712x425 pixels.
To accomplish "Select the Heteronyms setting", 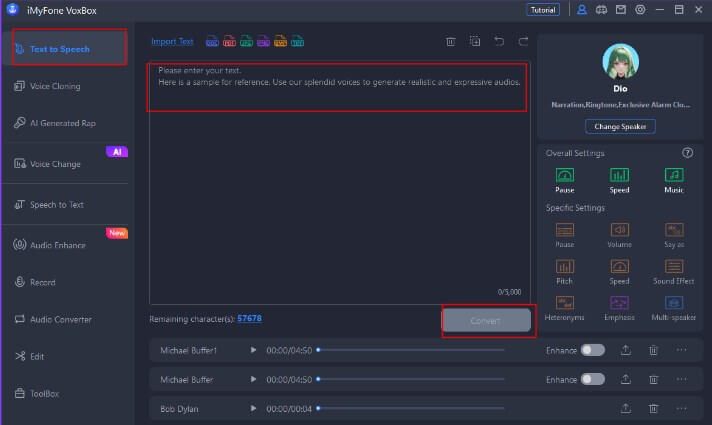I will click(x=564, y=308).
